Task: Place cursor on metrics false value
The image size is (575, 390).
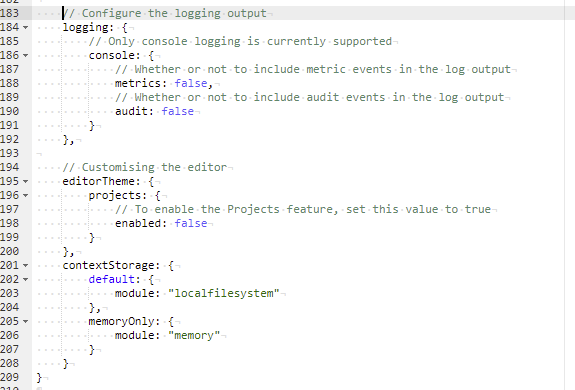Action: click(191, 83)
